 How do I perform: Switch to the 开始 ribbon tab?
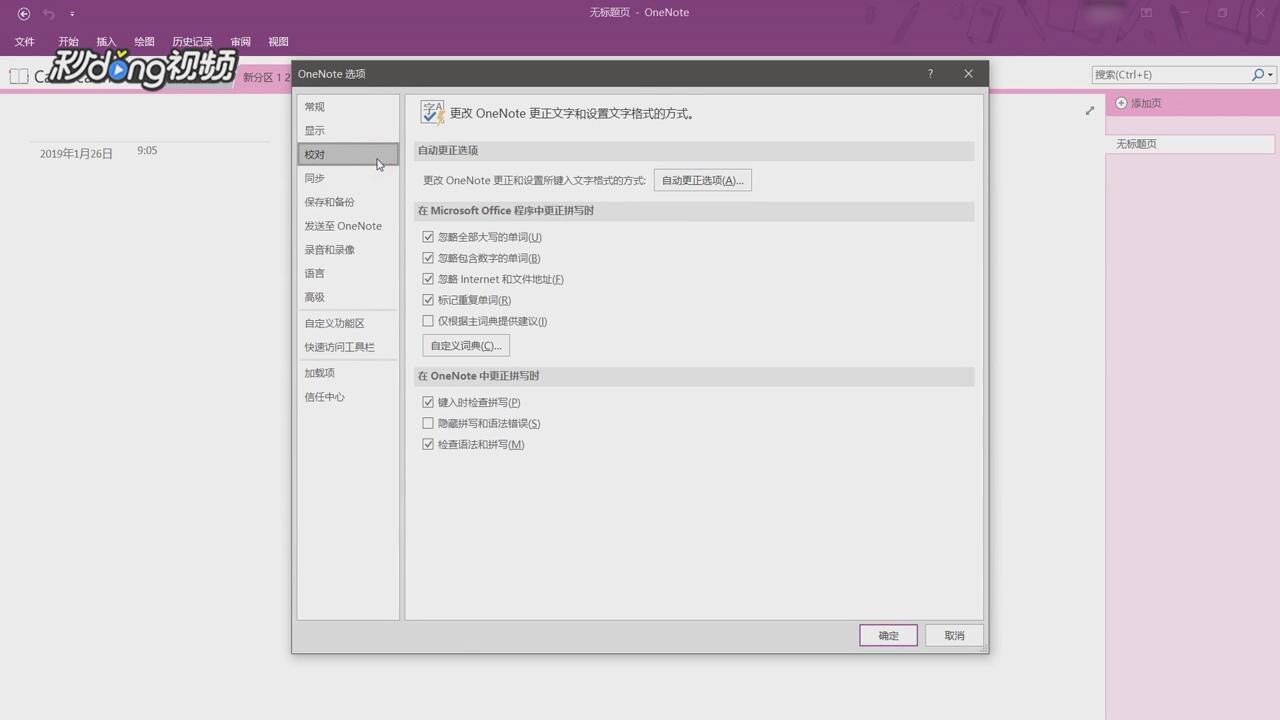68,42
